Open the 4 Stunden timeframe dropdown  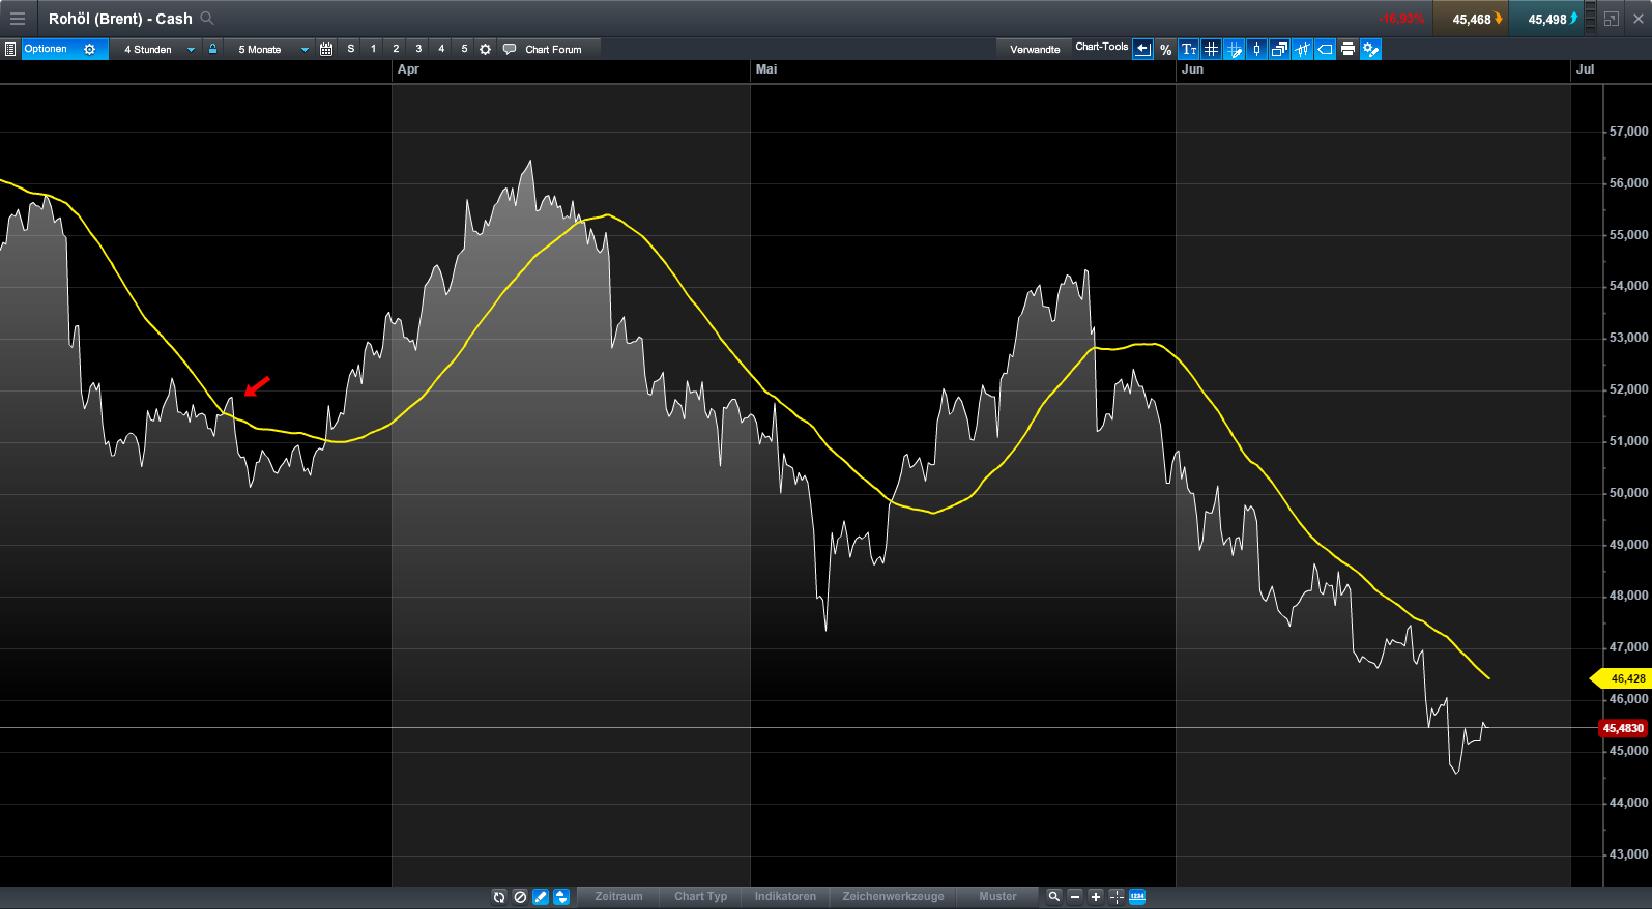click(155, 48)
